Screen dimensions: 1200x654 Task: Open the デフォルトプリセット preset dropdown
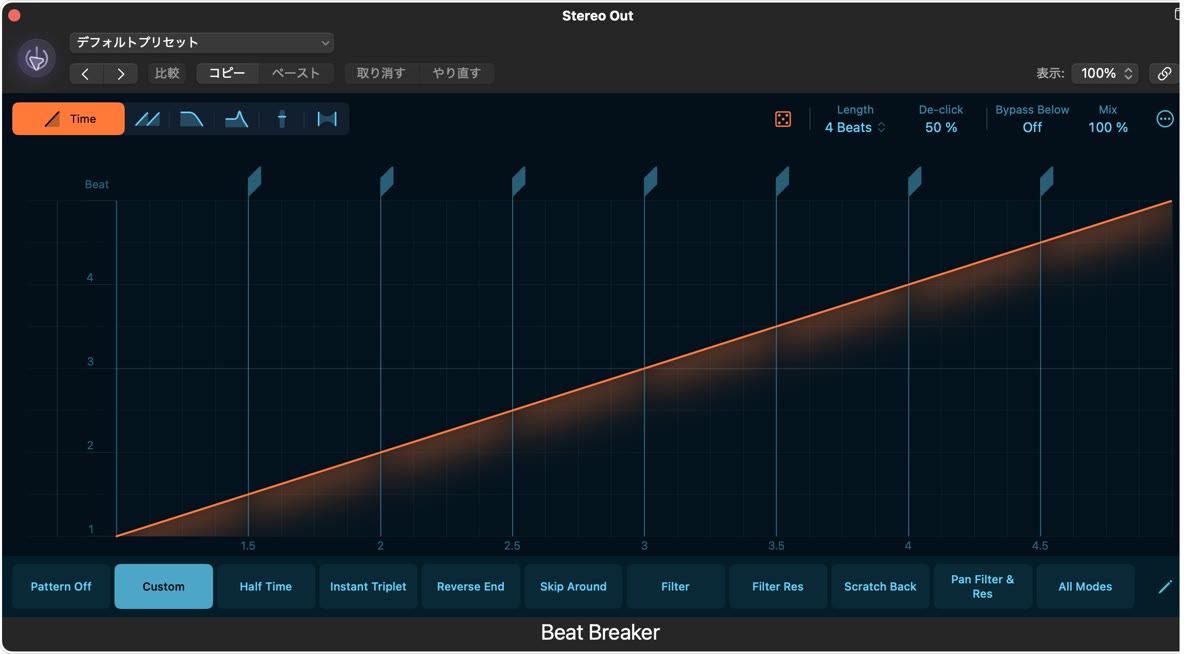pyautogui.click(x=201, y=43)
